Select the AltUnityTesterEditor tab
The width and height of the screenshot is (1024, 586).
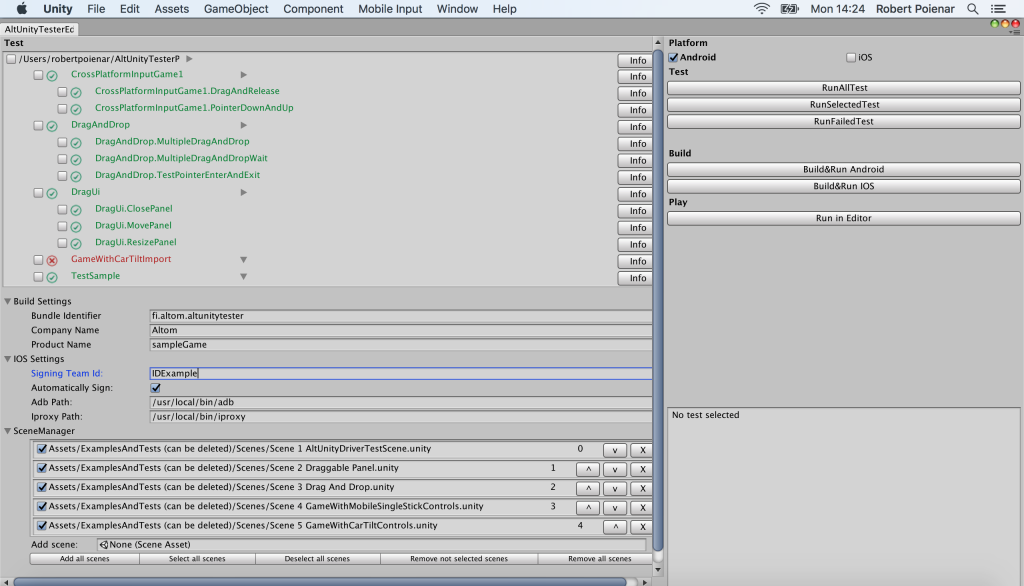[39, 29]
